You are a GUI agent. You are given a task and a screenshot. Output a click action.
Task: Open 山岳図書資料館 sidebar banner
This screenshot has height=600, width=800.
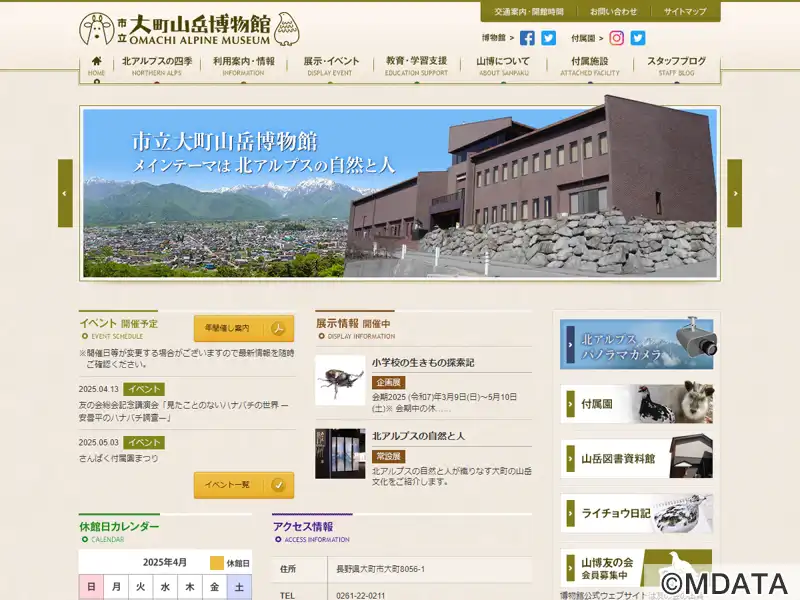pos(637,458)
